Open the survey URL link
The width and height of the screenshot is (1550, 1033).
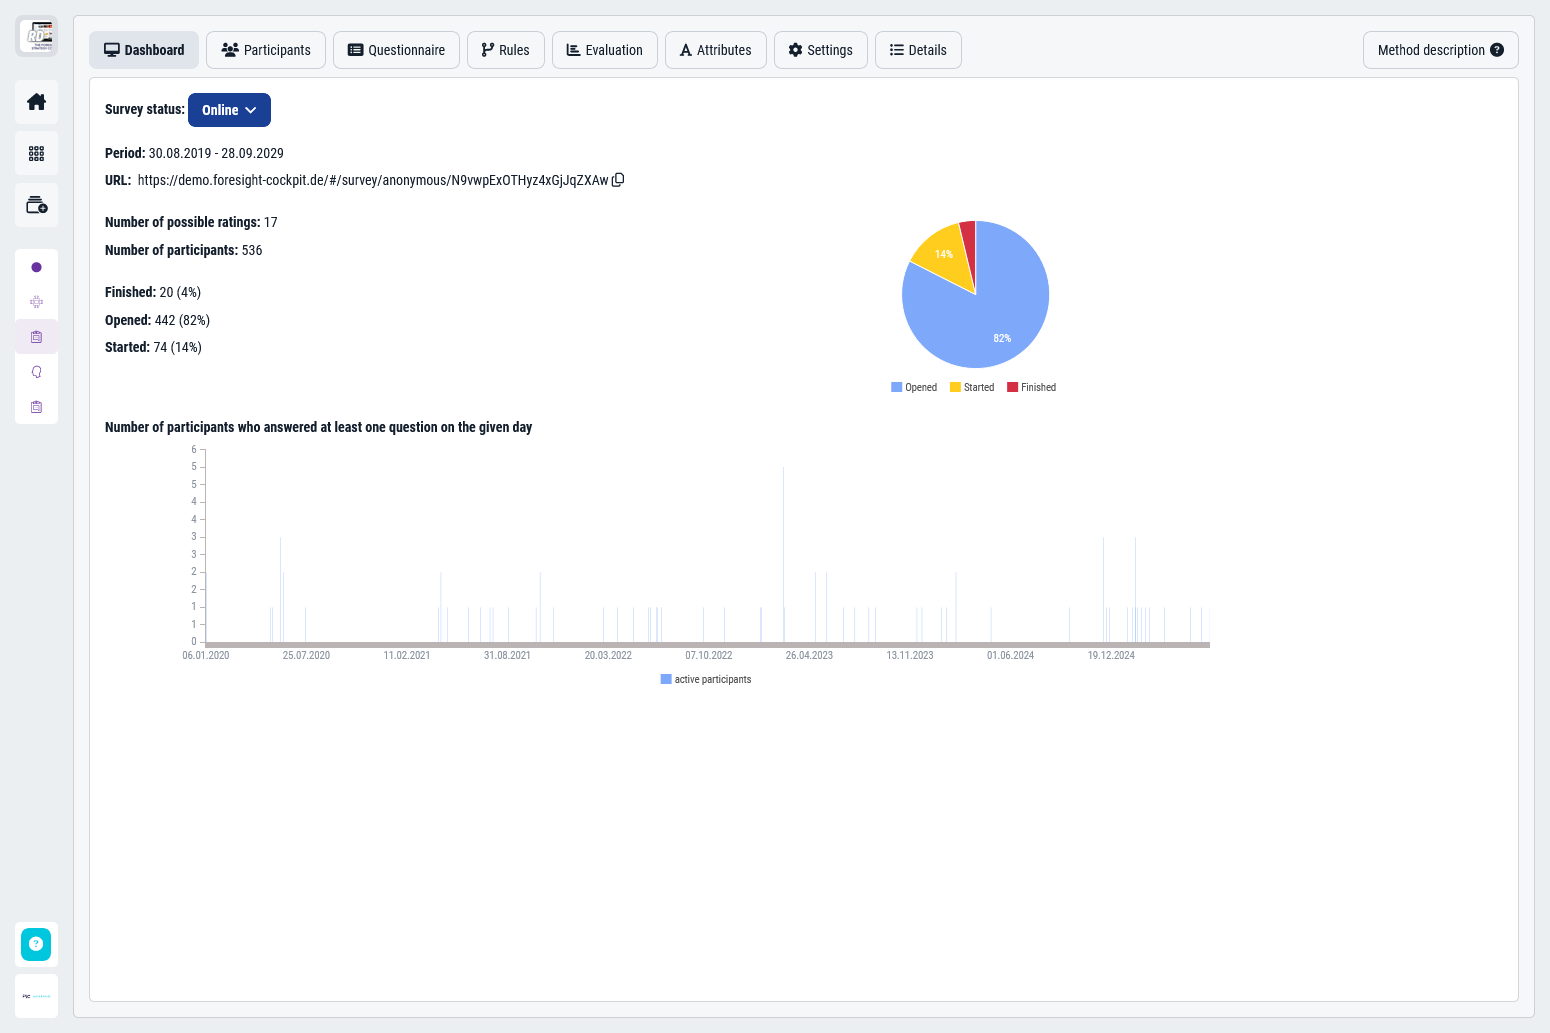coord(372,181)
